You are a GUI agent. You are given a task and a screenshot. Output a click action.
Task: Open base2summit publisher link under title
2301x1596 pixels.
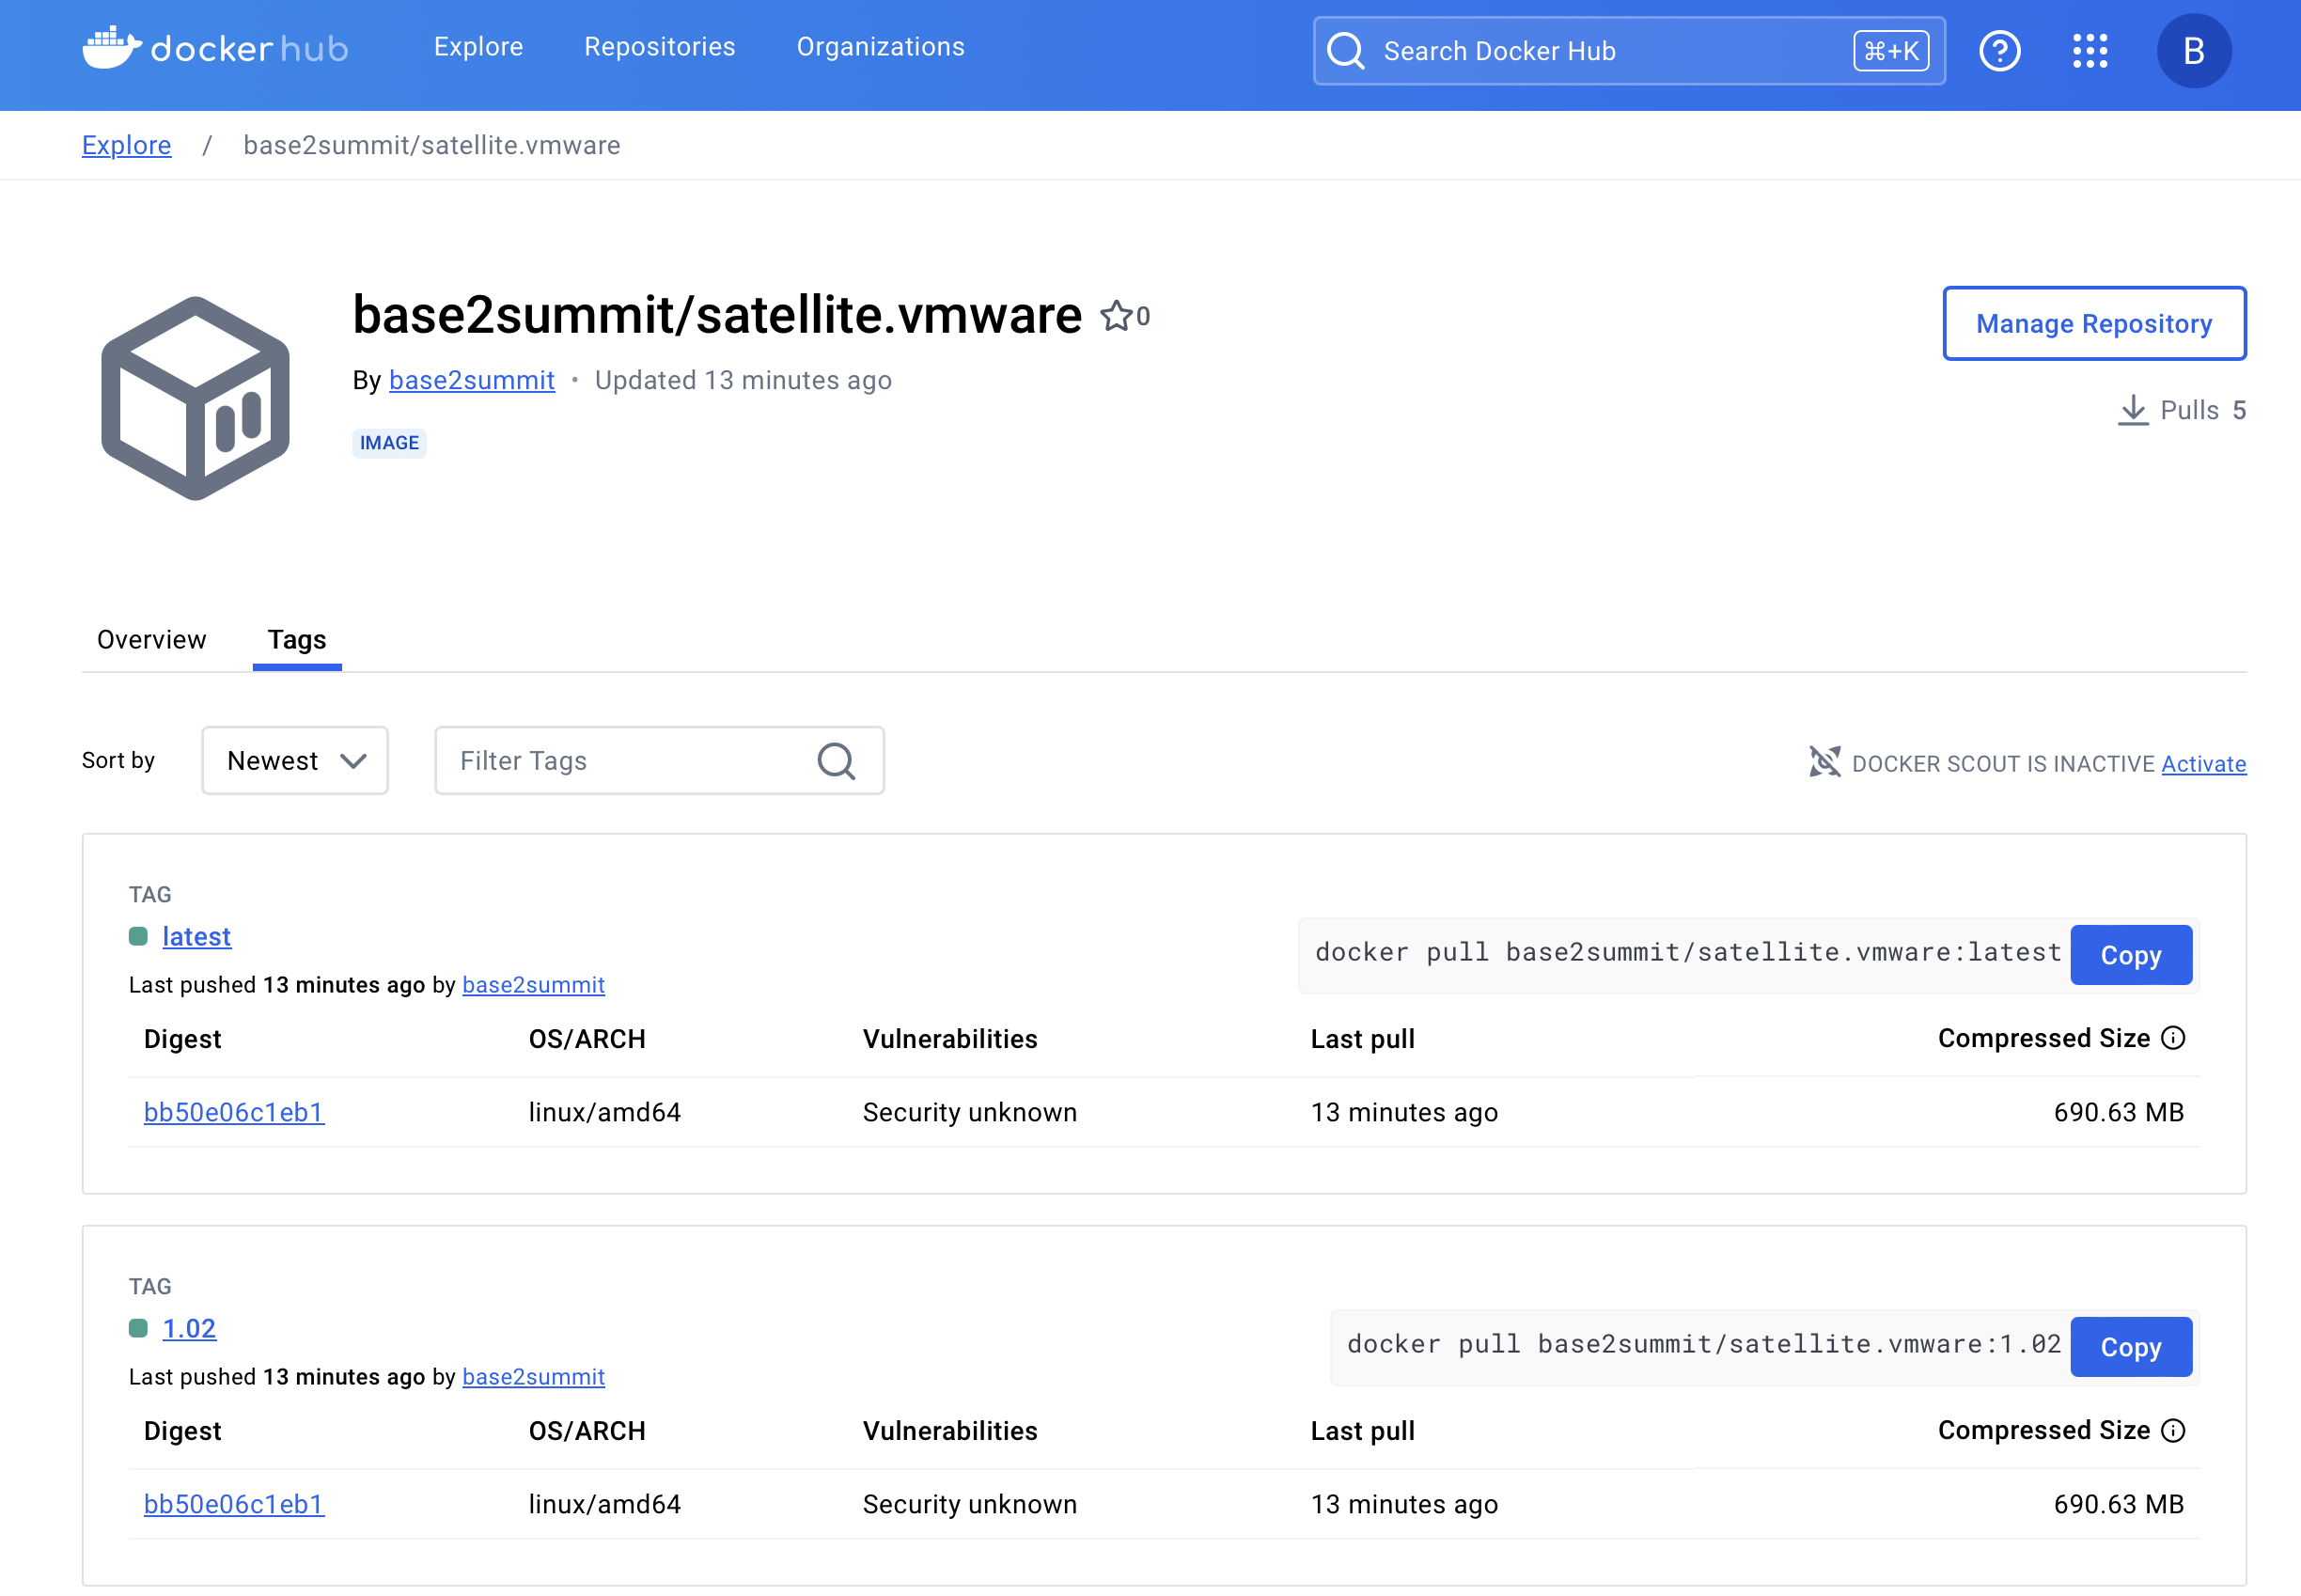coord(472,380)
